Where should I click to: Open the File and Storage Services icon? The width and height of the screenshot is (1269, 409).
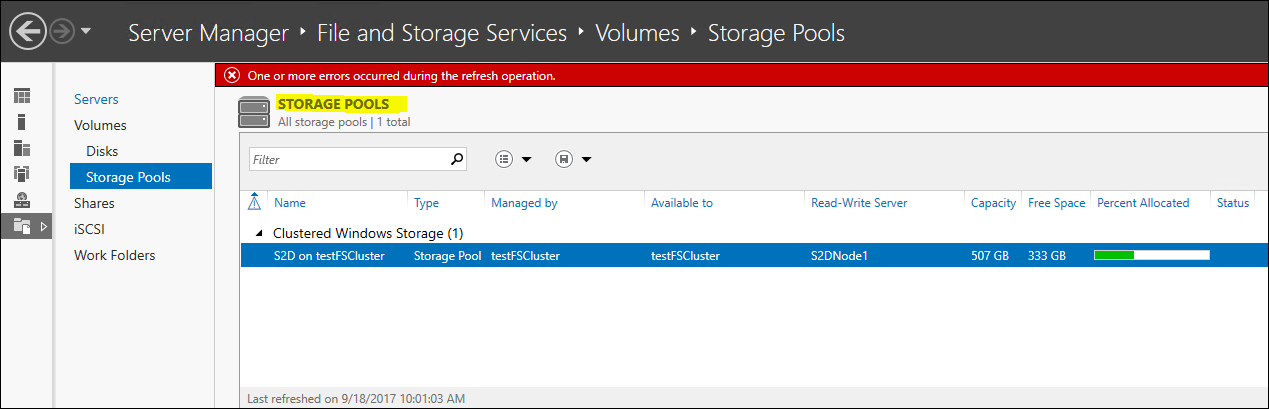[x=22, y=227]
